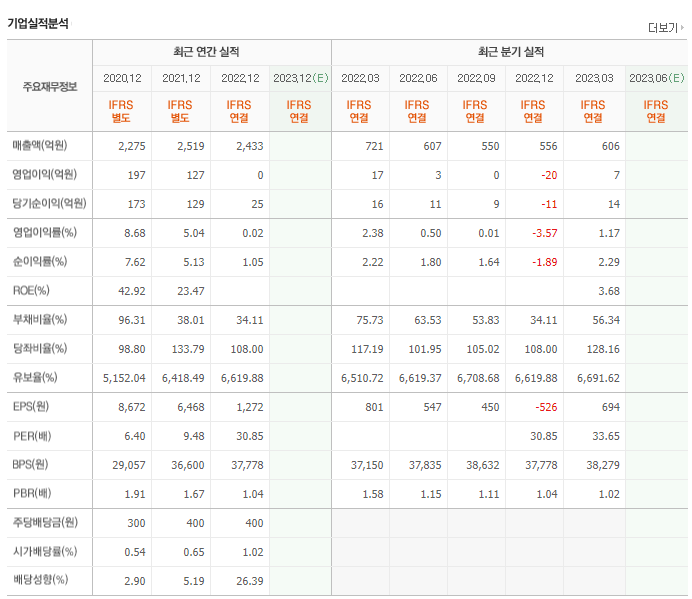Screen dimensions: 692x599
Task: Click the 2,433 revenue value
Action: click(x=250, y=146)
